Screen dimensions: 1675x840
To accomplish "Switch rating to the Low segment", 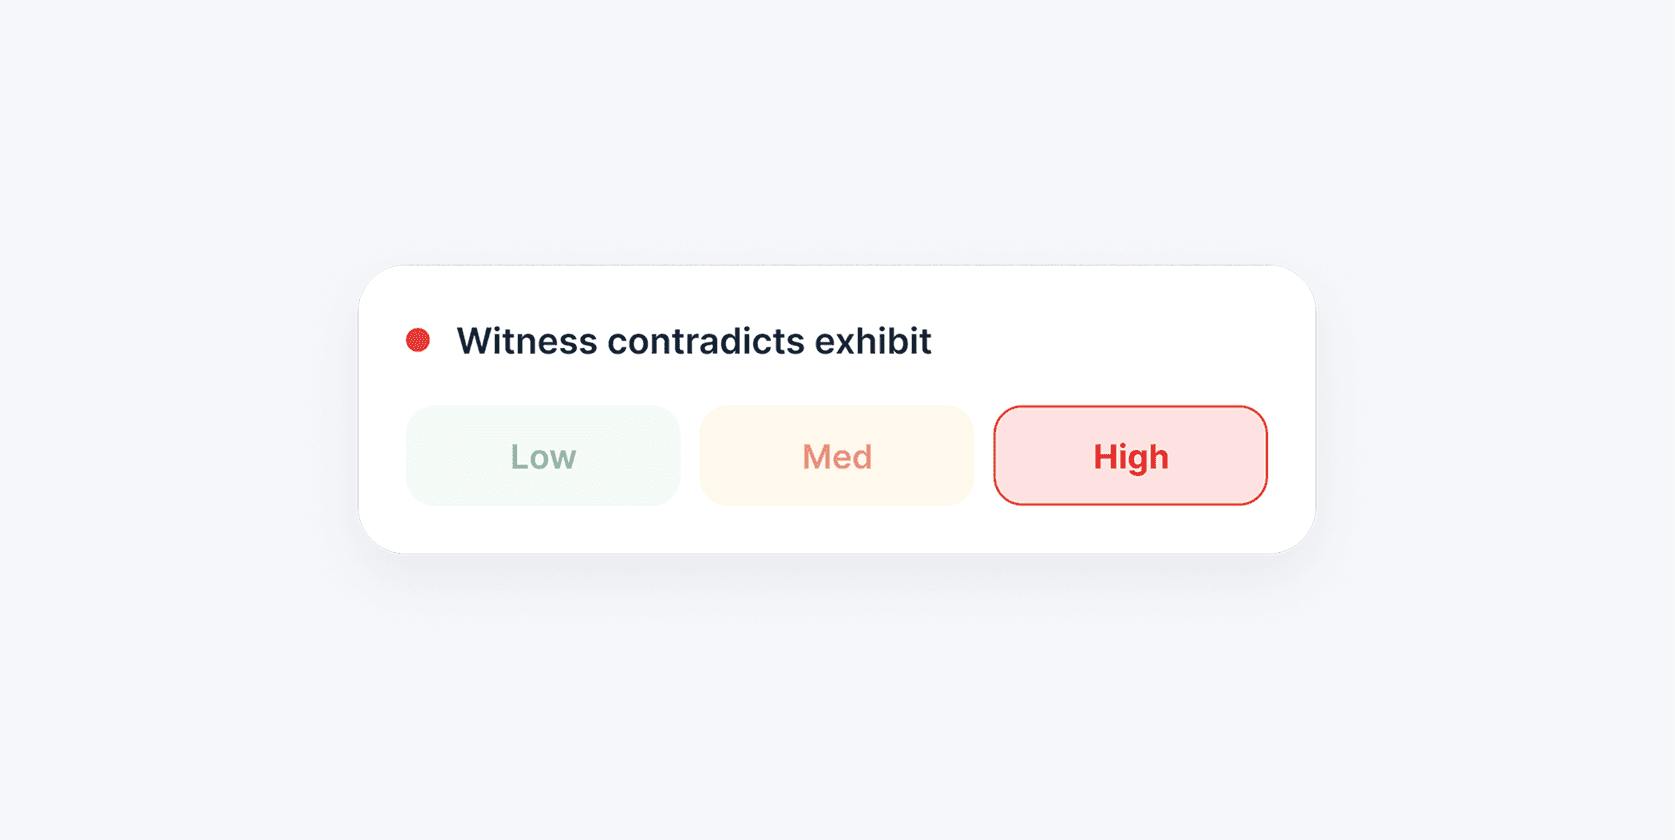I will [543, 456].
